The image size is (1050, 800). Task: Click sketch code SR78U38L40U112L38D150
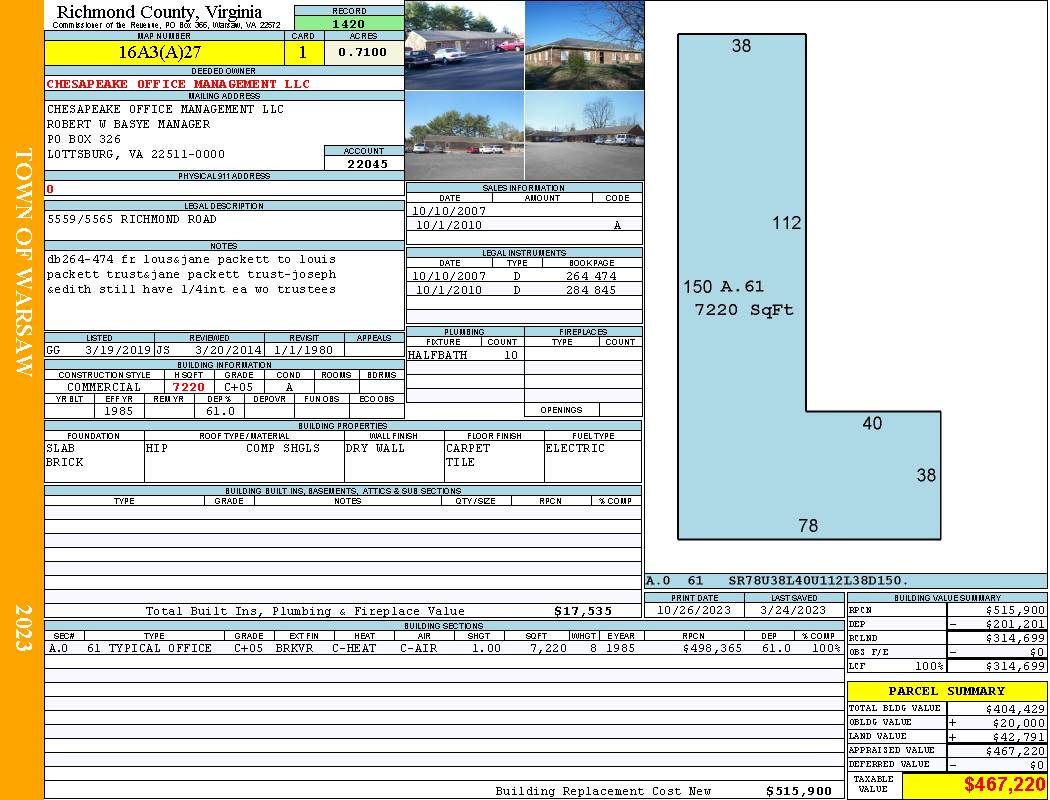tap(818, 580)
